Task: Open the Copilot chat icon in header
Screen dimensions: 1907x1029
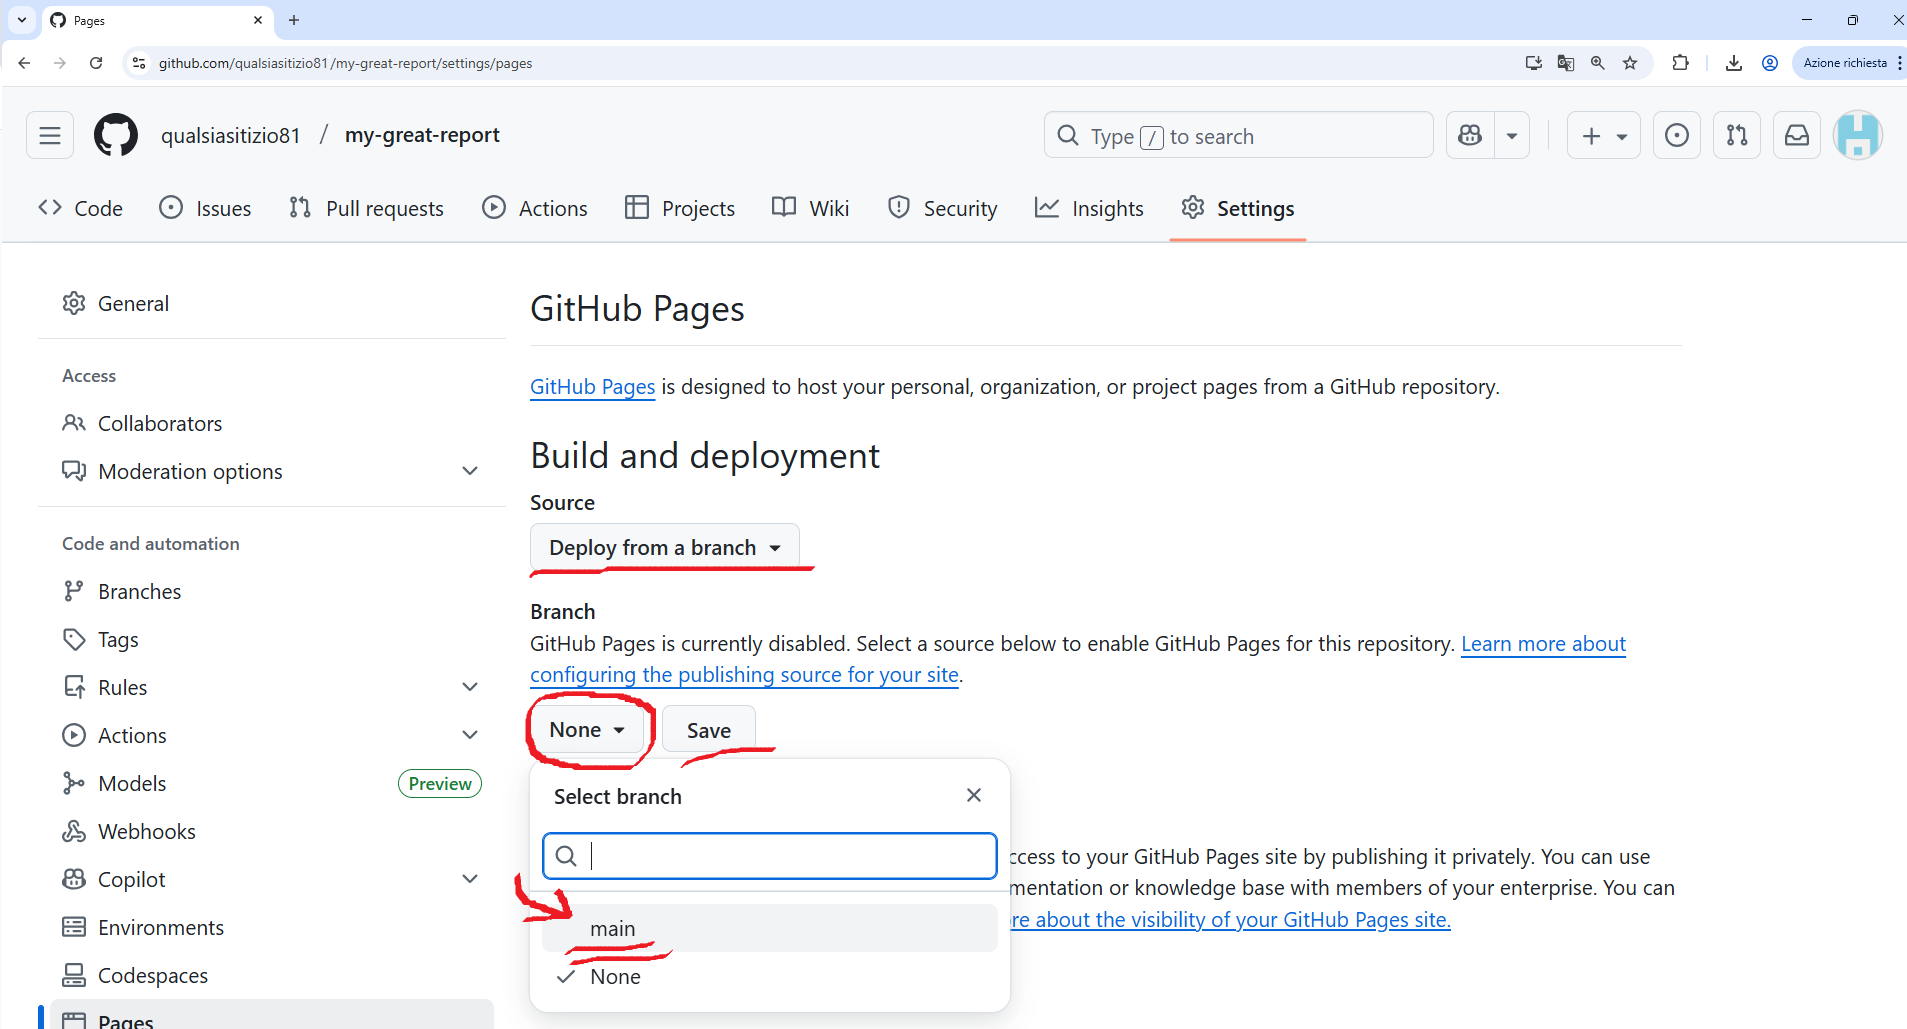Action: coord(1470,135)
